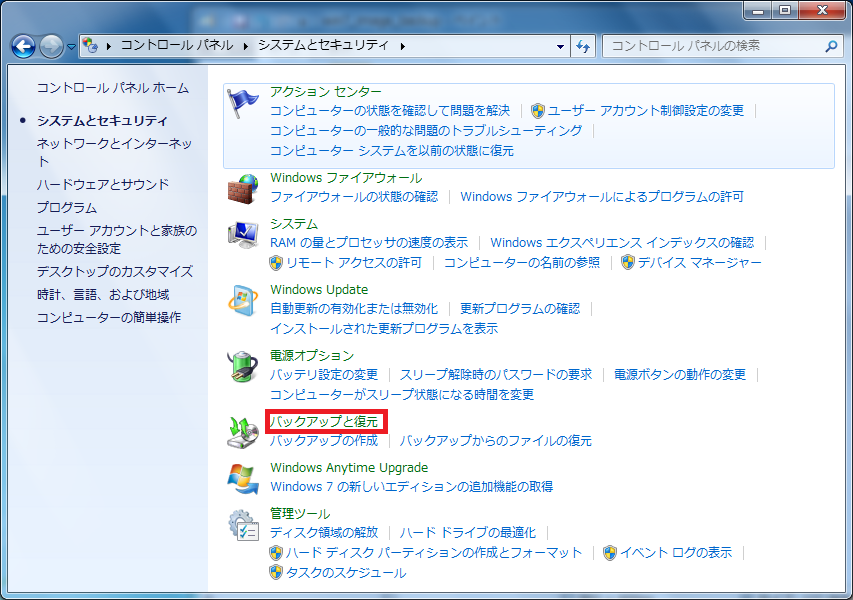Open the address bar history dropdown arrow

click(560, 46)
